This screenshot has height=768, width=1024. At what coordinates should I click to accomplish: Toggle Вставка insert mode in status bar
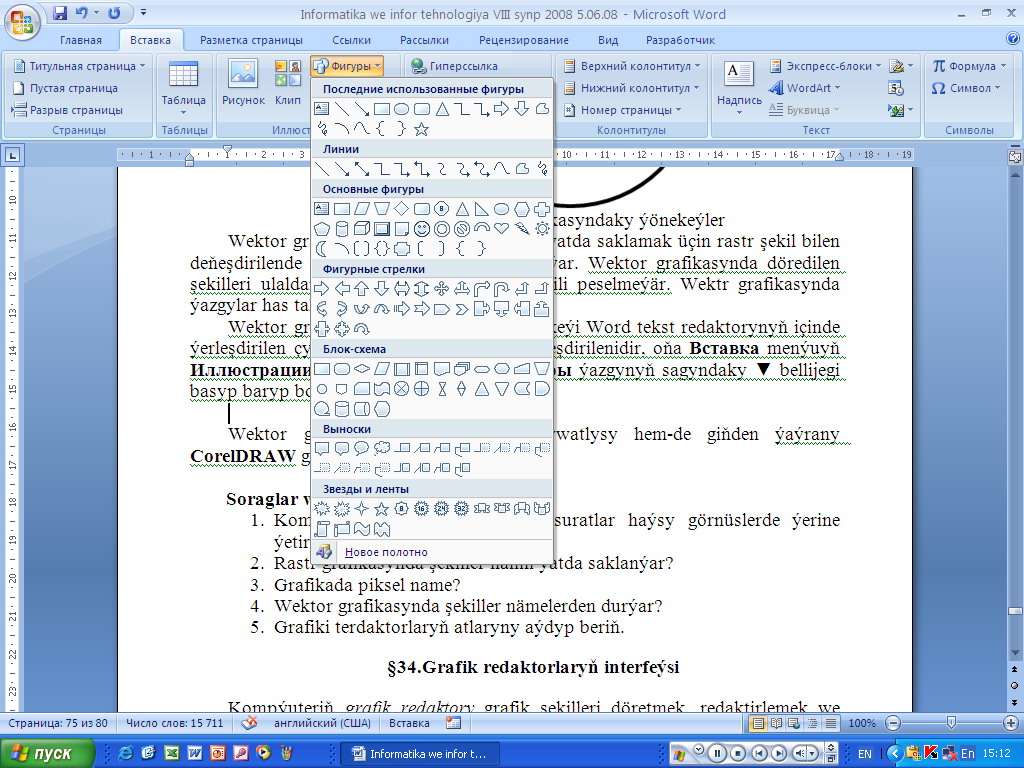pos(409,723)
